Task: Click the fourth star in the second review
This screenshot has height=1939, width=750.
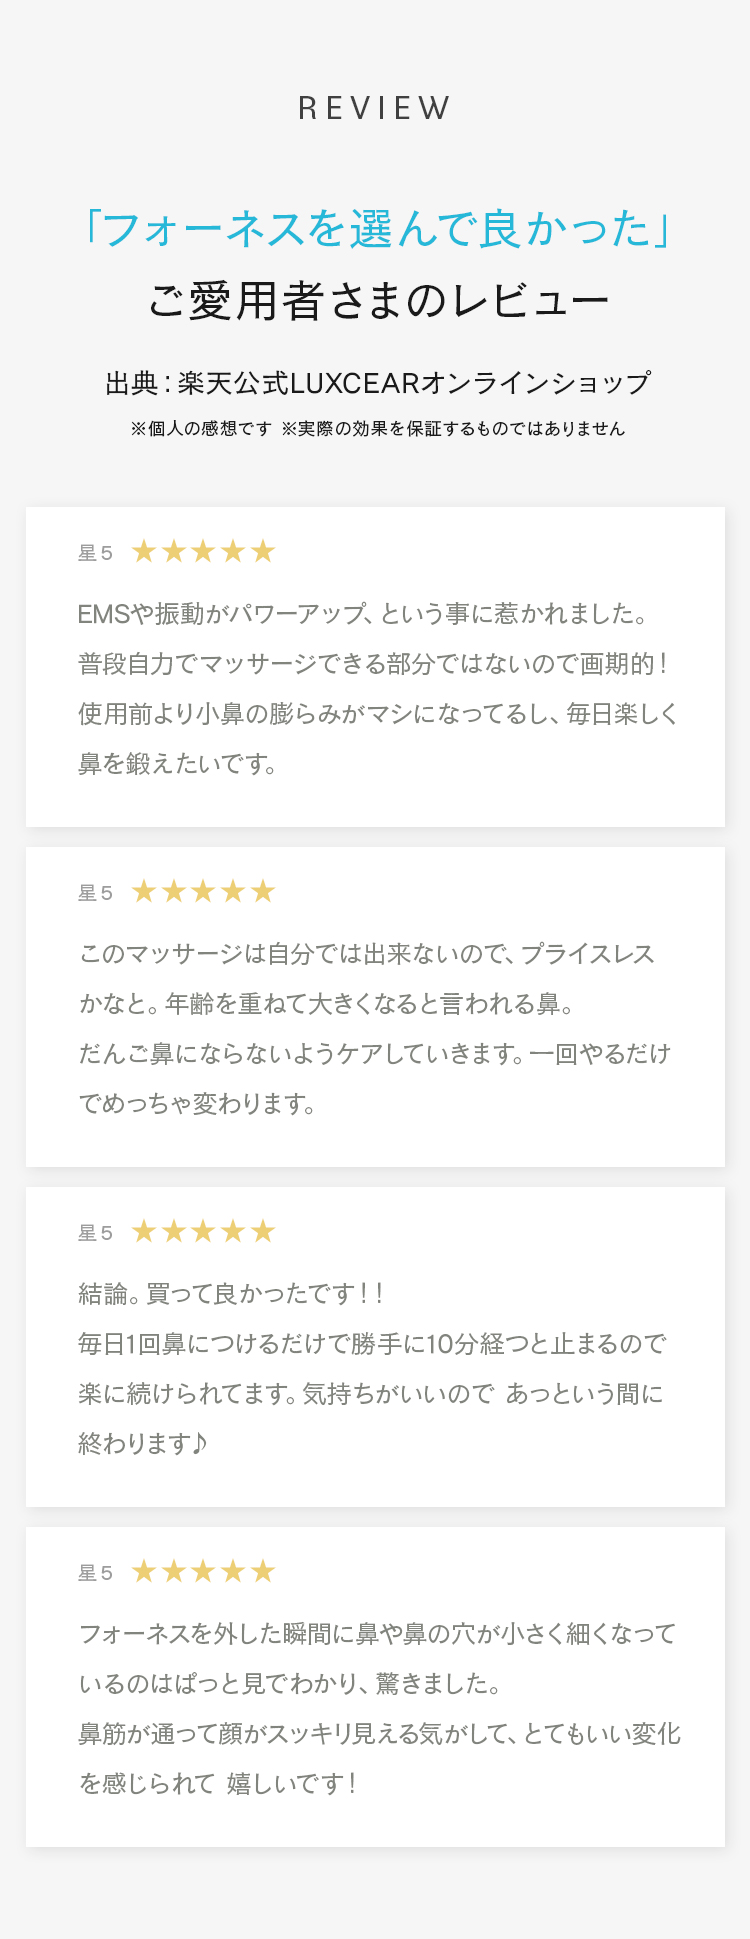Action: (233, 891)
